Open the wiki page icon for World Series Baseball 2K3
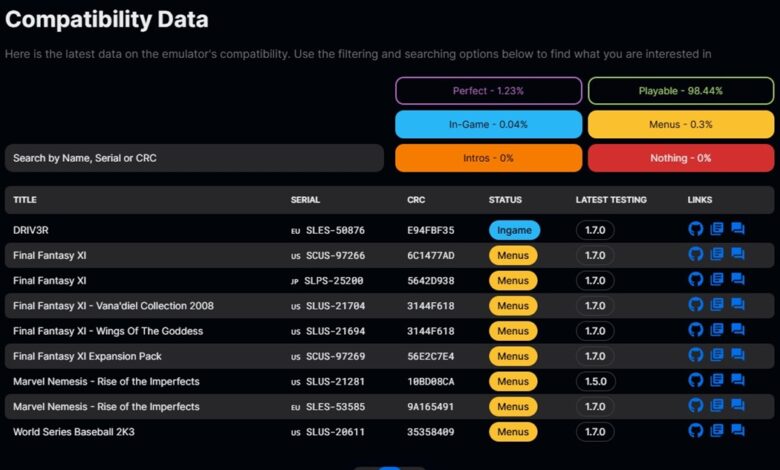The image size is (780, 470). 717,431
